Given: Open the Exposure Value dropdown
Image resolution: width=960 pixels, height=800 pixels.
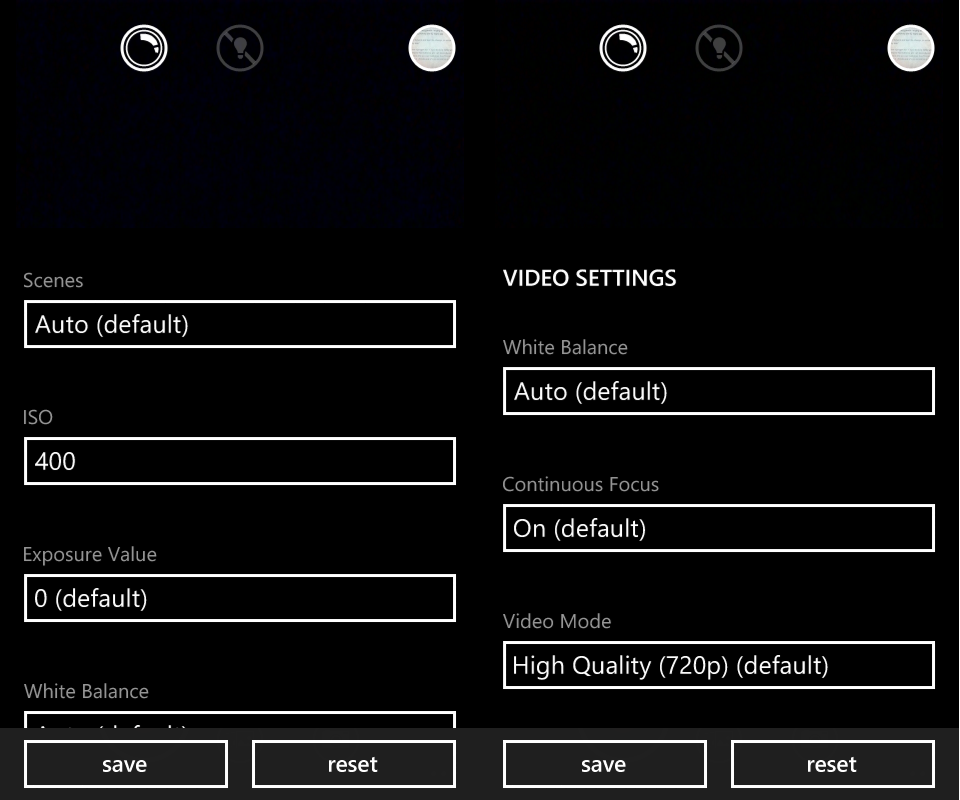Looking at the screenshot, I should click(239, 598).
